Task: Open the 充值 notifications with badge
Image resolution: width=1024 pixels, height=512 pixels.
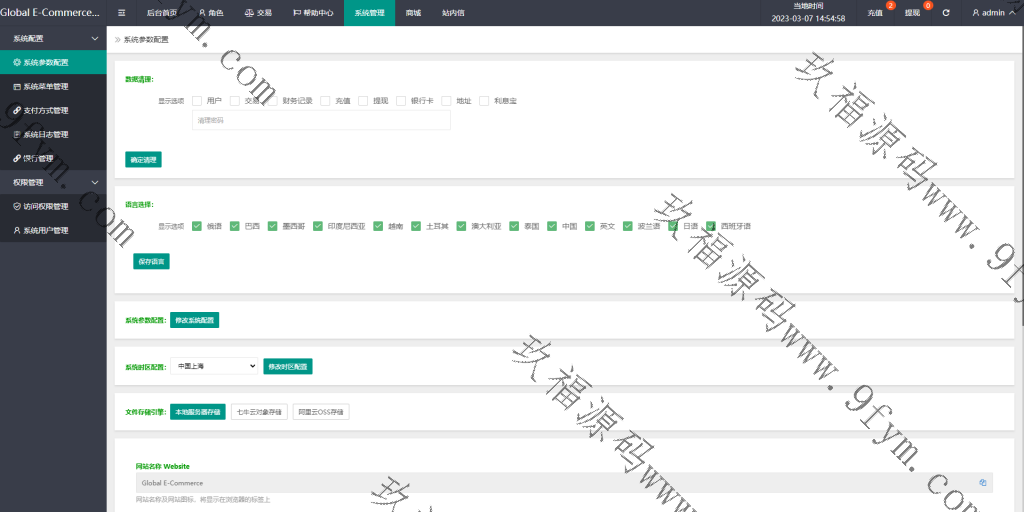Action: click(x=876, y=13)
